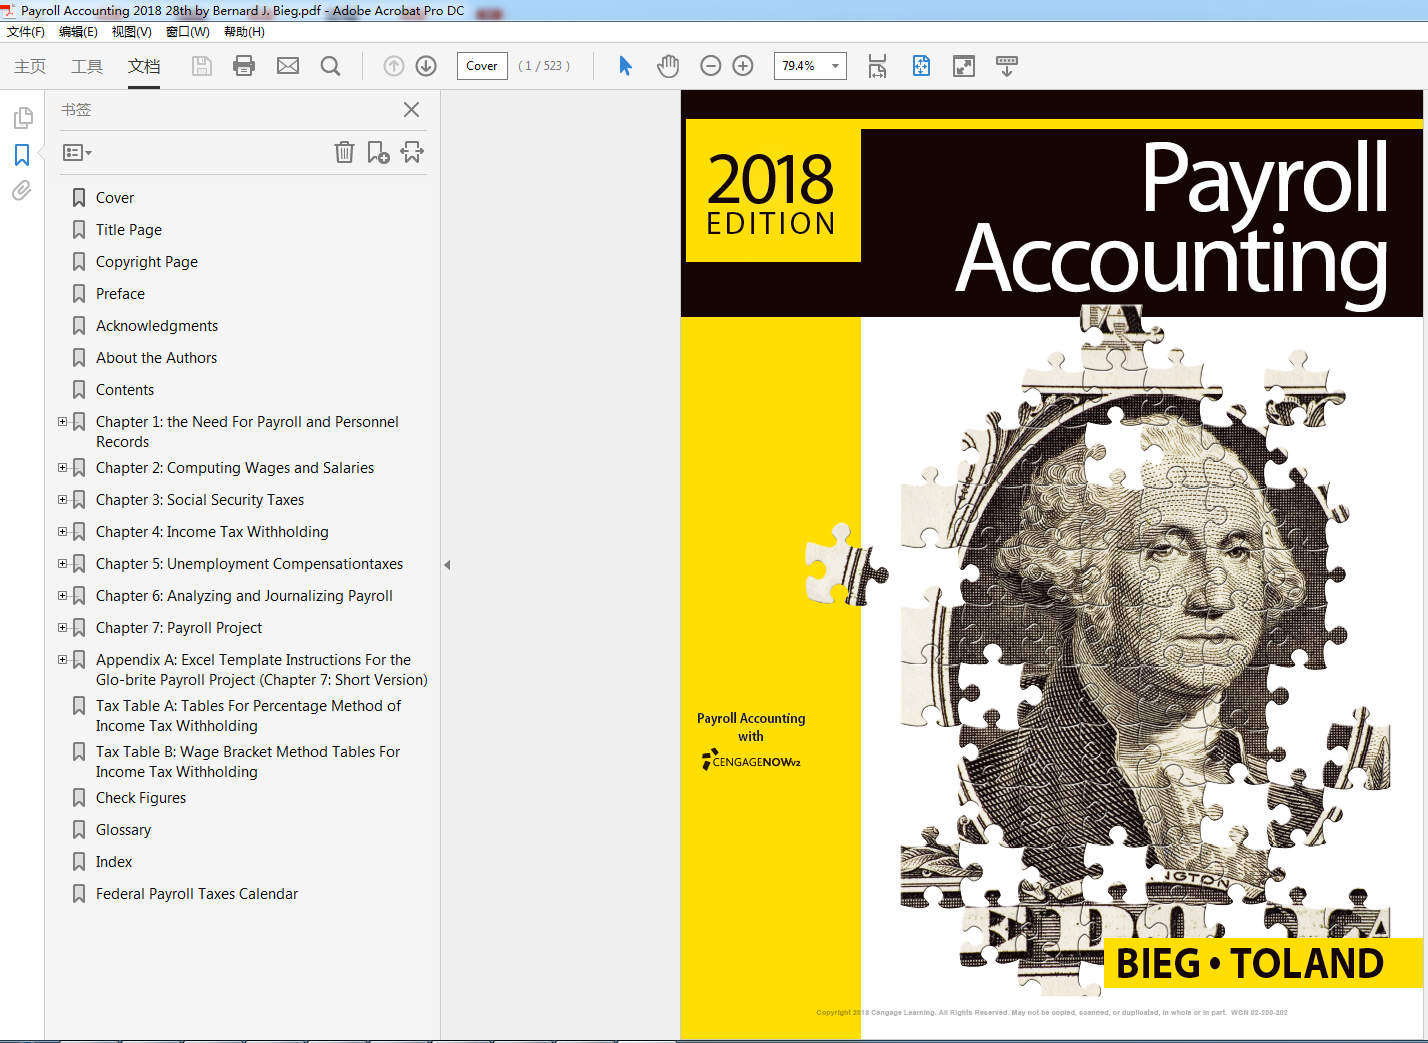
Task: Open bookmark options dropdown menu
Action: [x=77, y=153]
